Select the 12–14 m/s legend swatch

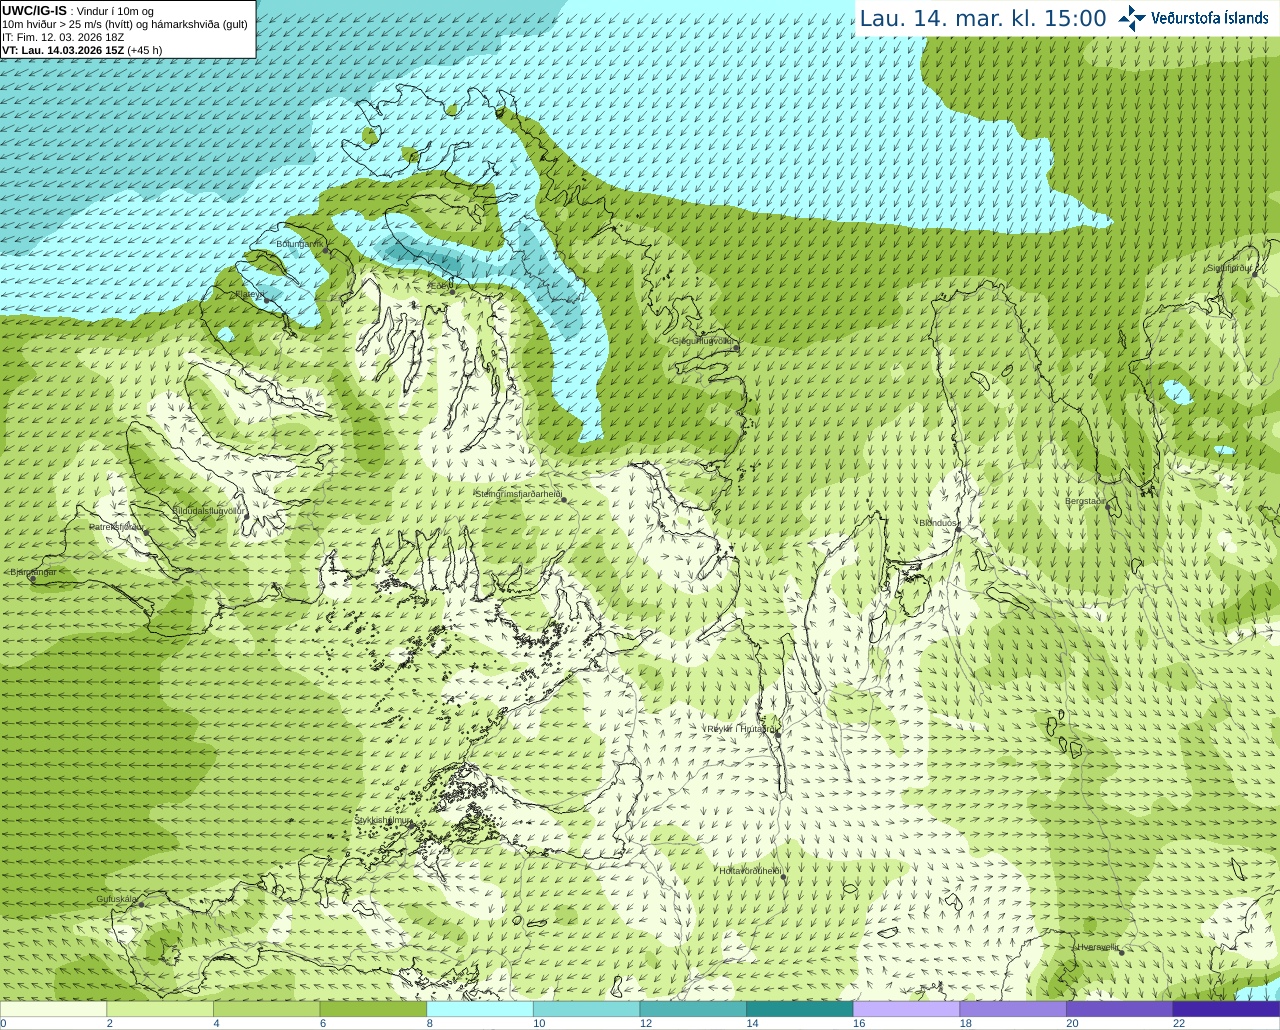[693, 1009]
